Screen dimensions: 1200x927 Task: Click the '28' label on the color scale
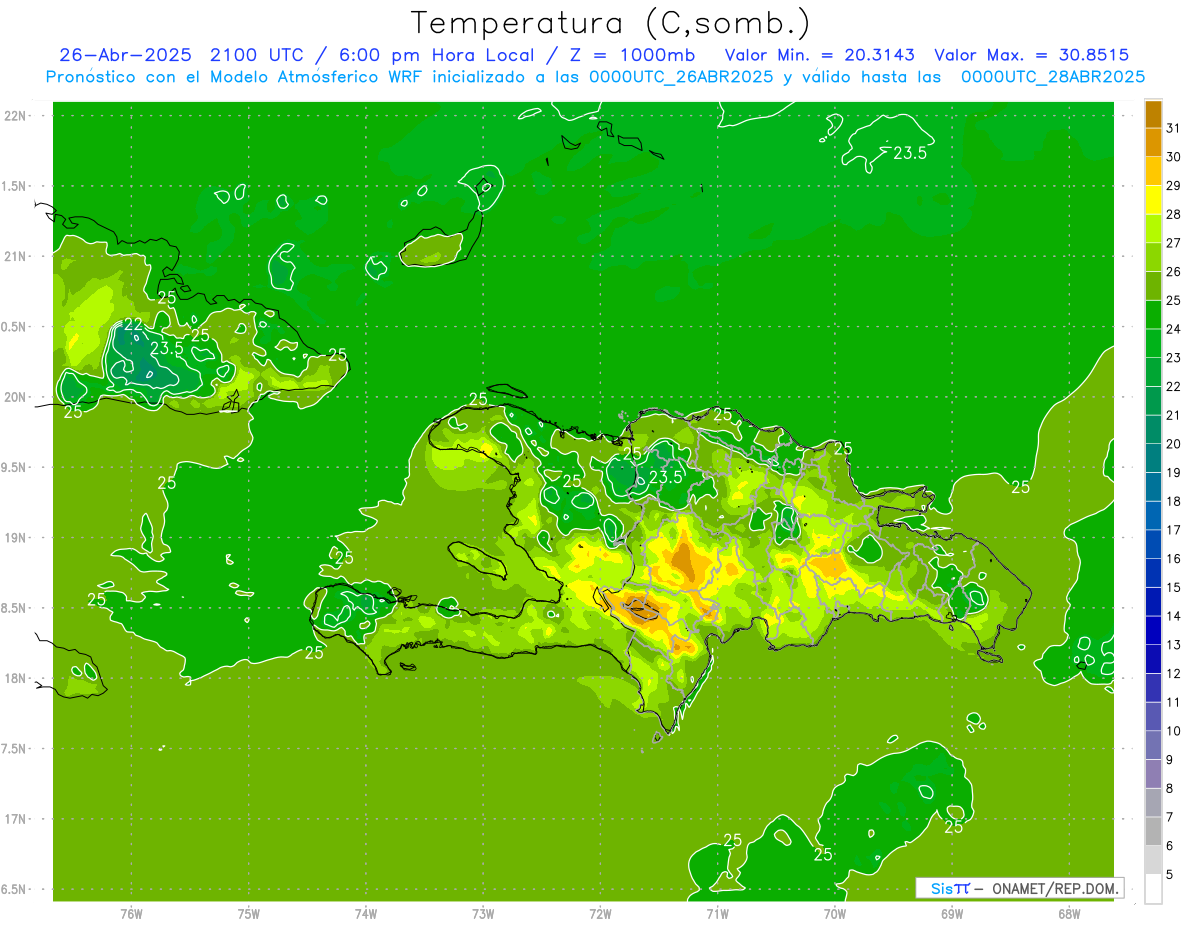[x=1174, y=214]
